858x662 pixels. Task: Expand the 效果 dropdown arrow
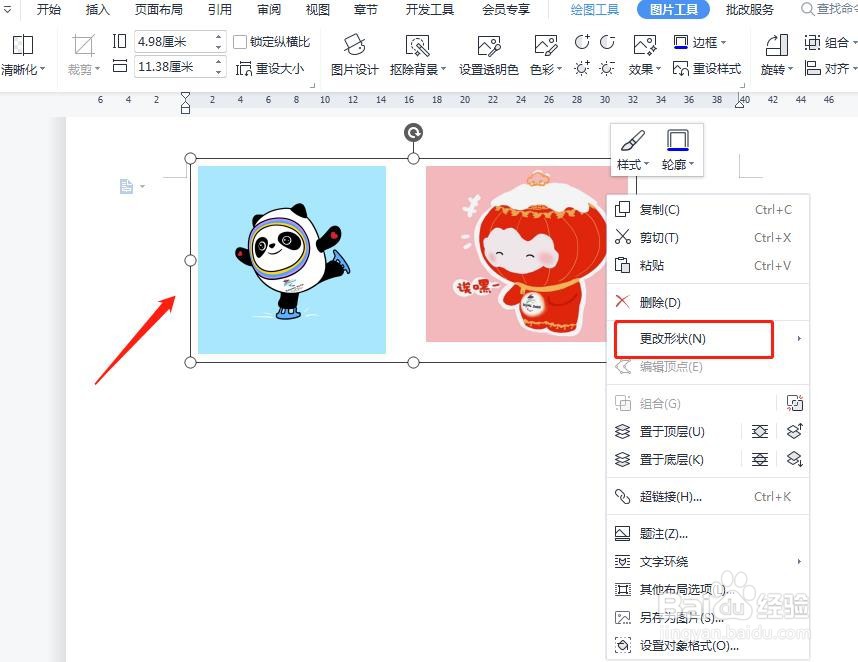tap(658, 70)
